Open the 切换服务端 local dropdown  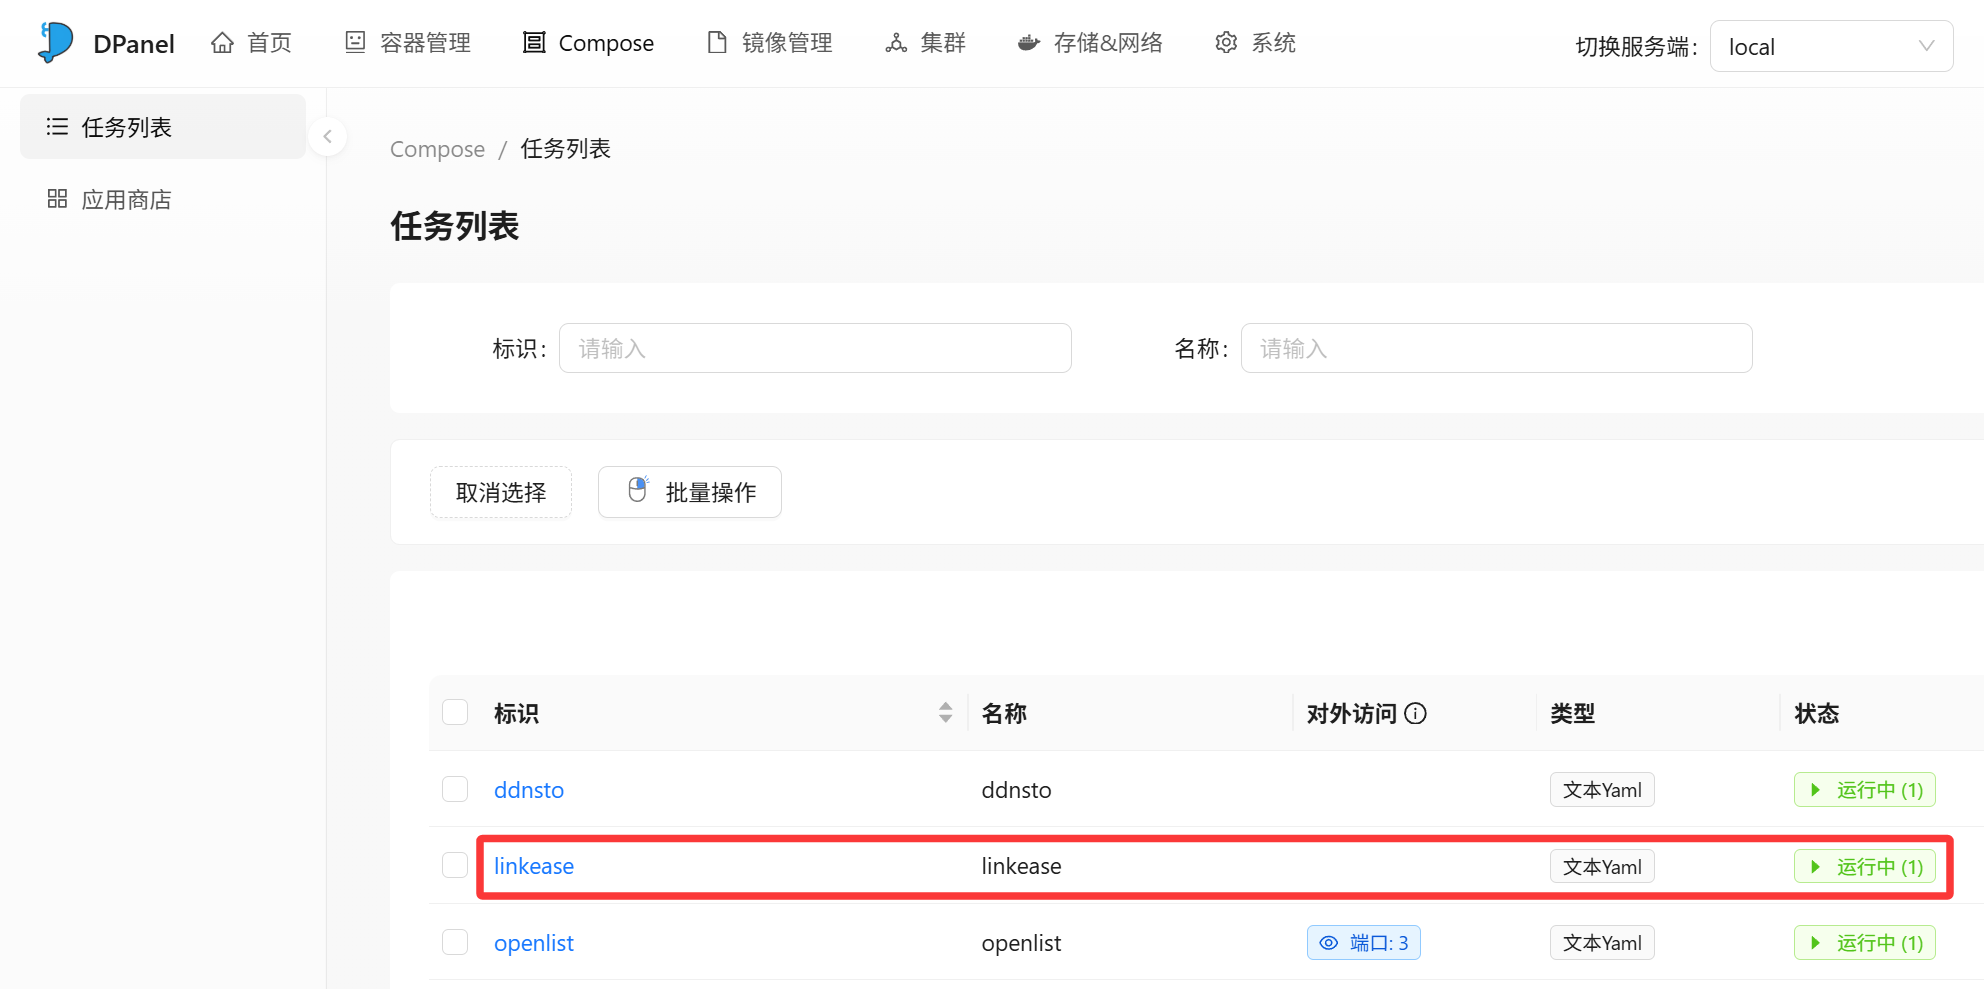pos(1831,47)
